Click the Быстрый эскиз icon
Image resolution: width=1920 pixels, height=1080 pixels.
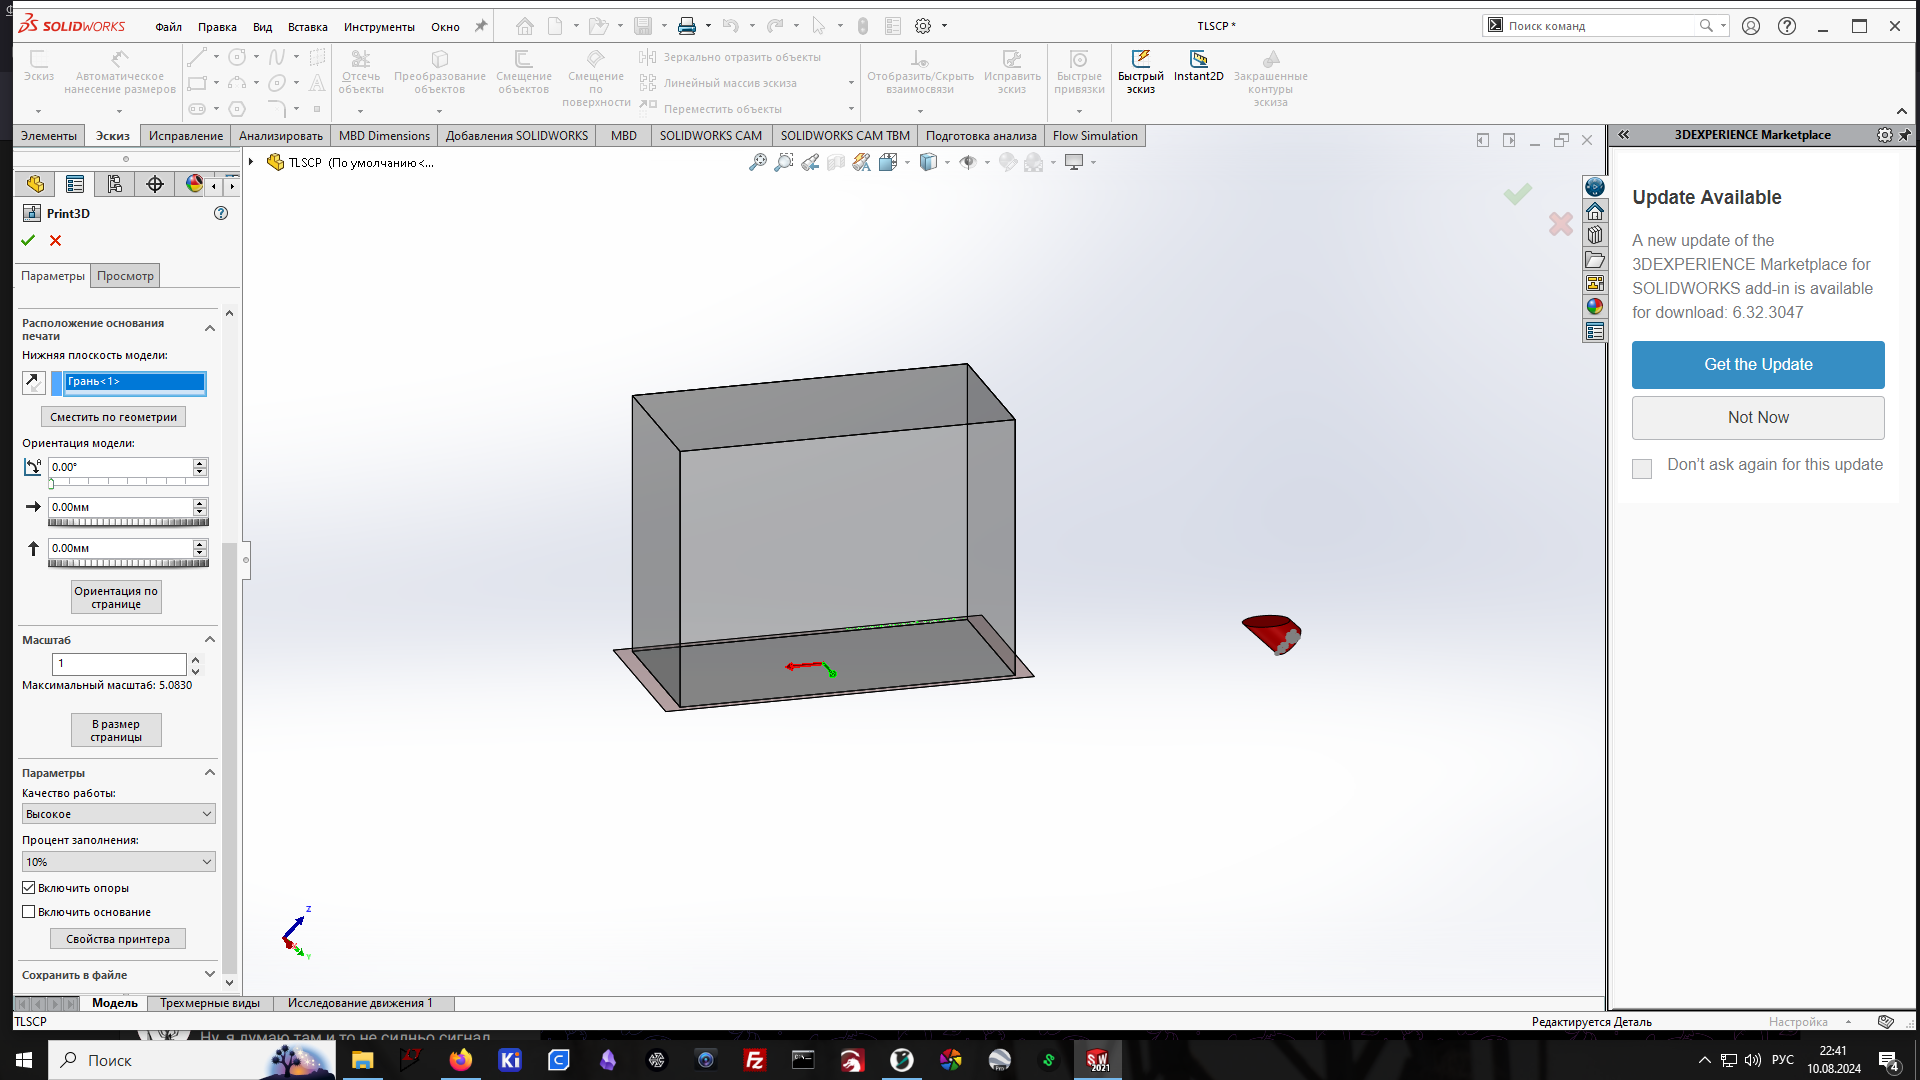[x=1140, y=60]
